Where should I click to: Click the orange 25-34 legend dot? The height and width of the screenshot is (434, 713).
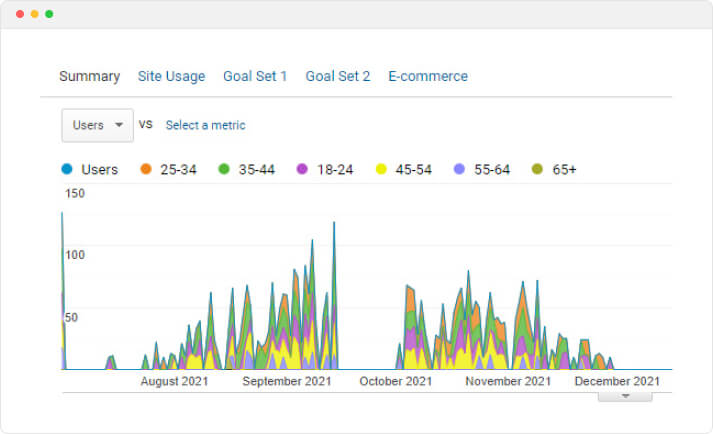146,169
